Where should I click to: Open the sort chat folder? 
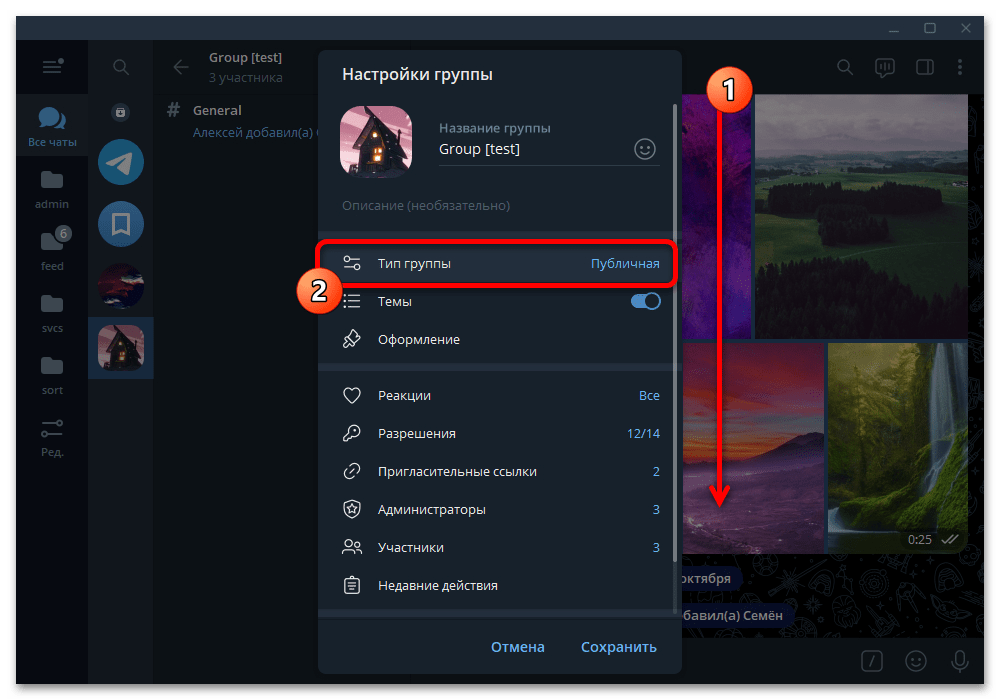click(x=52, y=375)
